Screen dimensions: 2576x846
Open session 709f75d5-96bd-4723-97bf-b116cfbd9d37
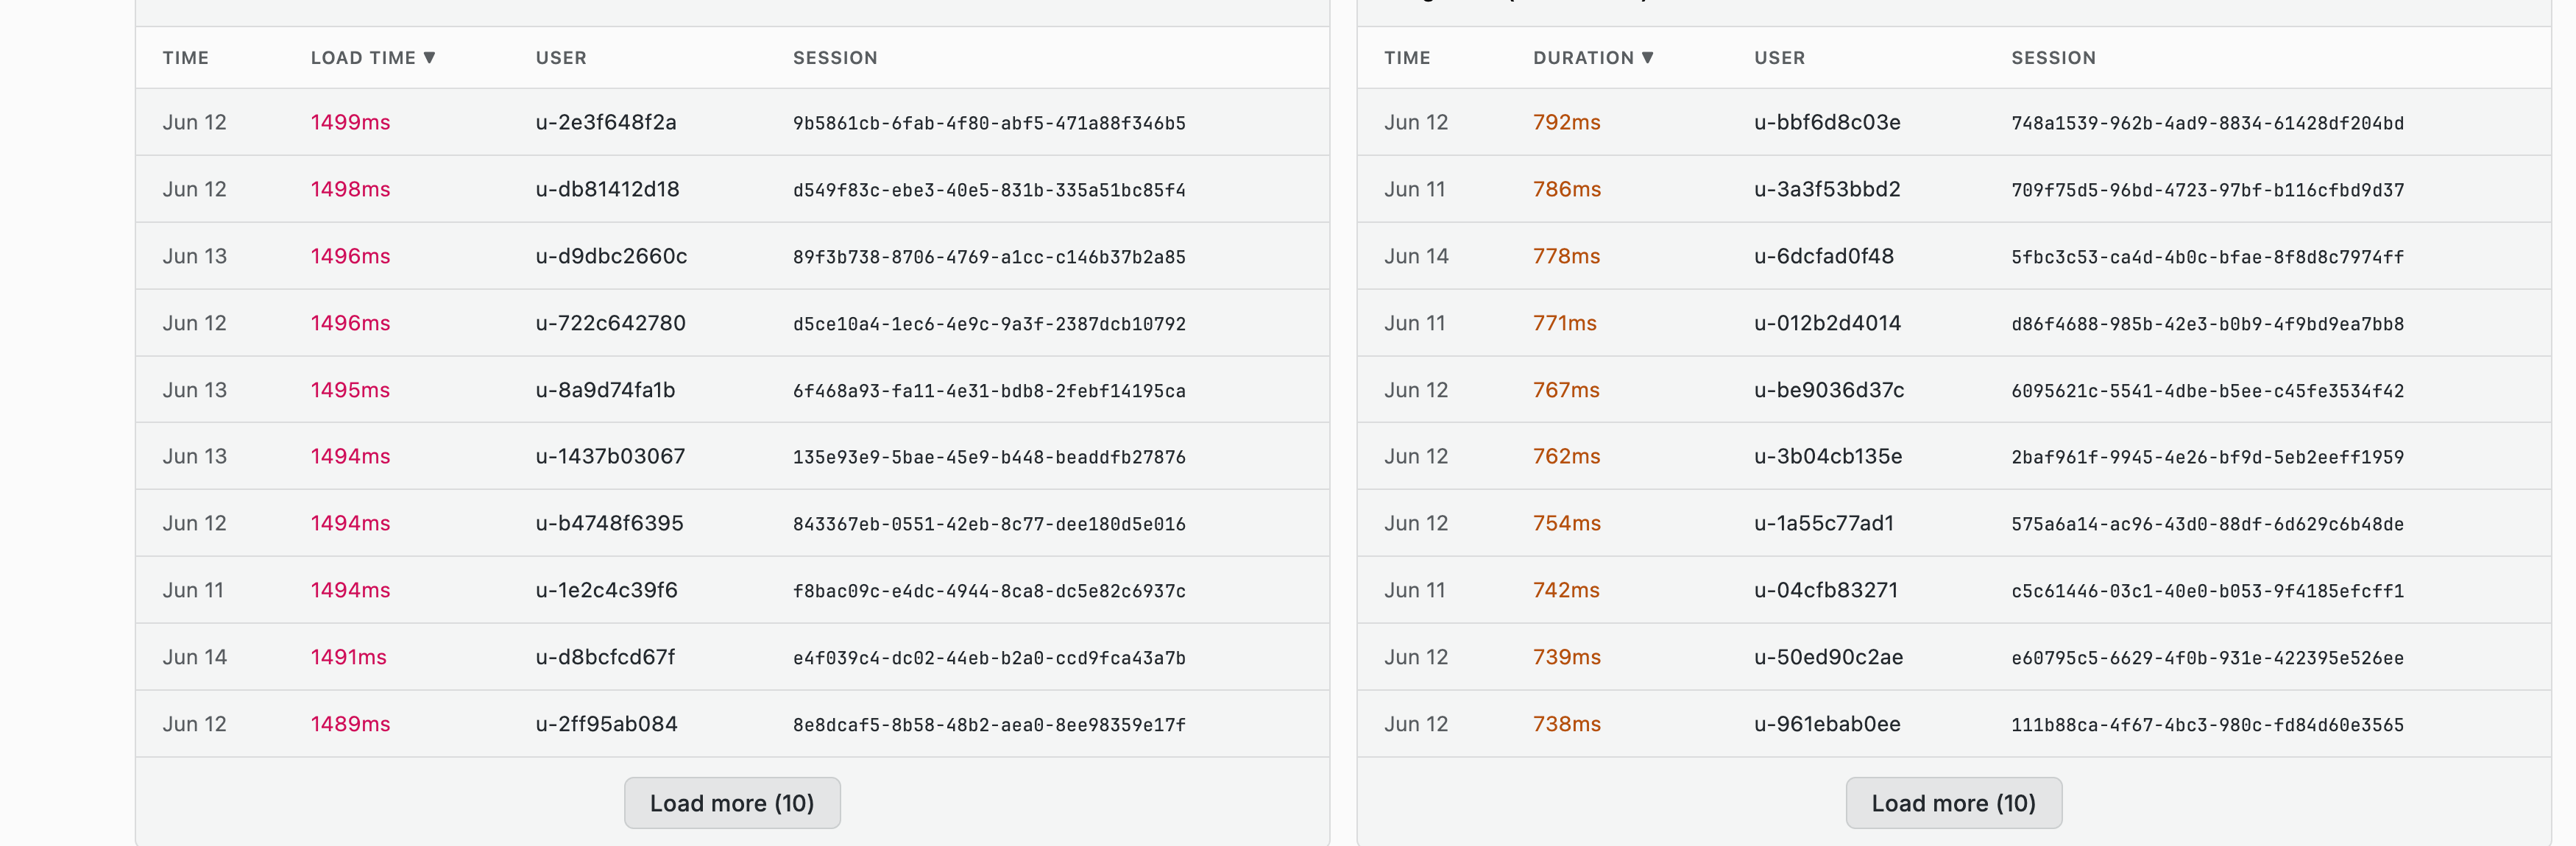click(x=2208, y=190)
